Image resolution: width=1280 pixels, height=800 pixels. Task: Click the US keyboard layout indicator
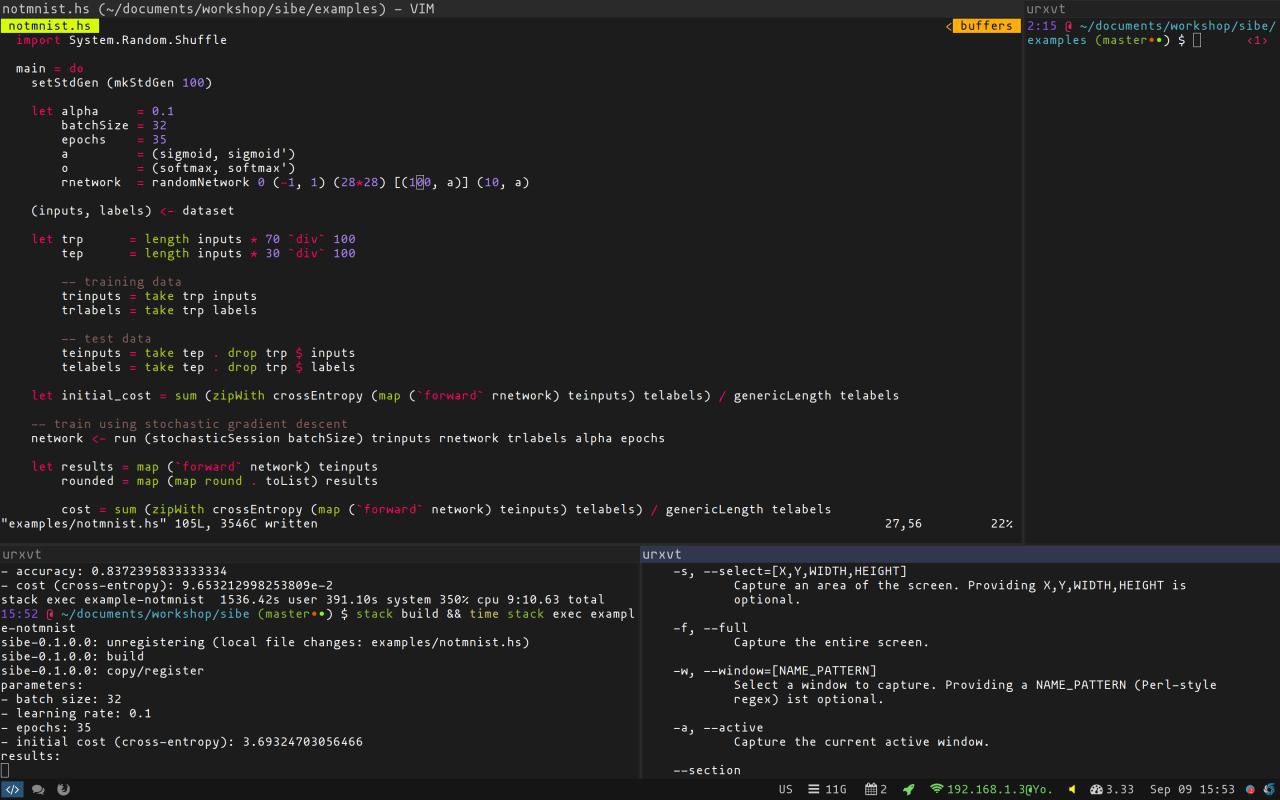coord(785,789)
